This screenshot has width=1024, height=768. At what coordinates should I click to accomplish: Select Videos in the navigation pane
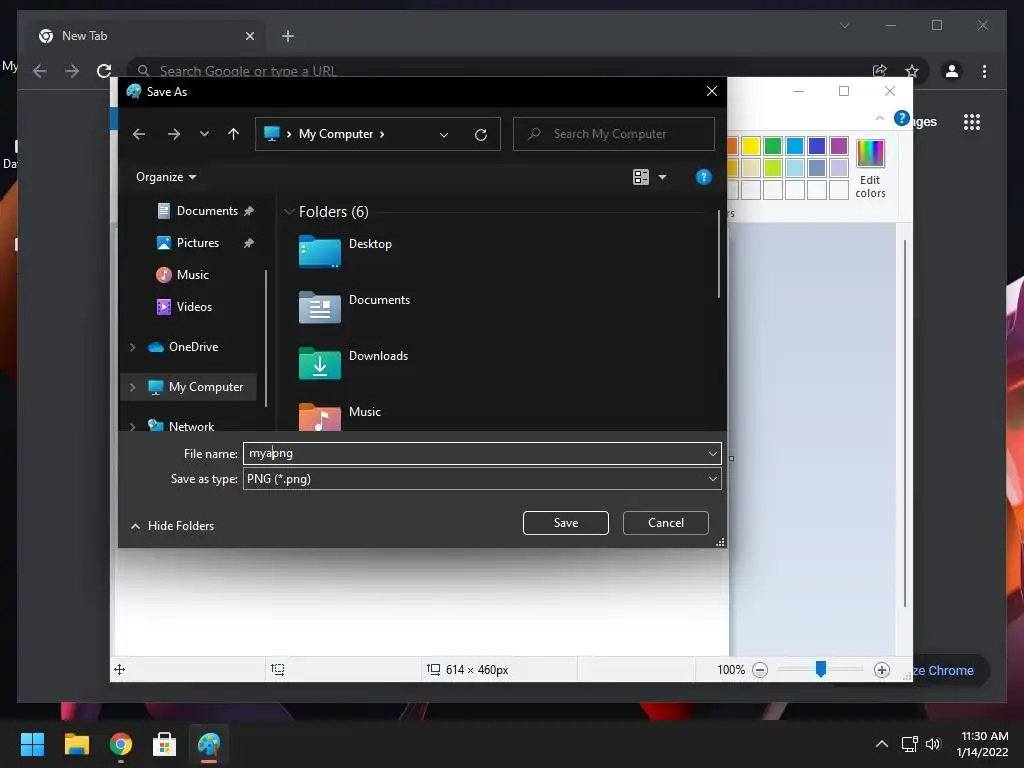click(x=185, y=307)
